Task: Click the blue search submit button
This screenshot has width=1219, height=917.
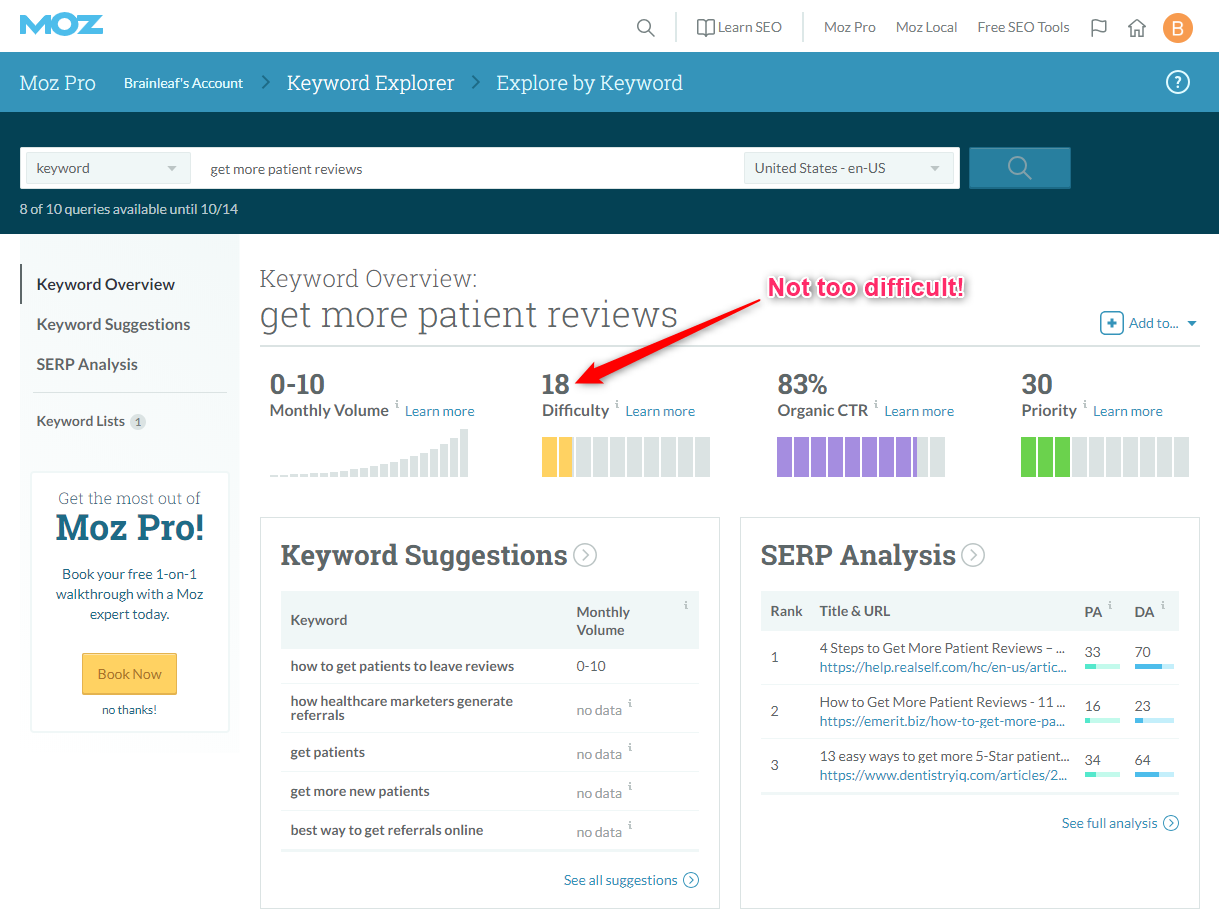Action: click(x=1020, y=168)
